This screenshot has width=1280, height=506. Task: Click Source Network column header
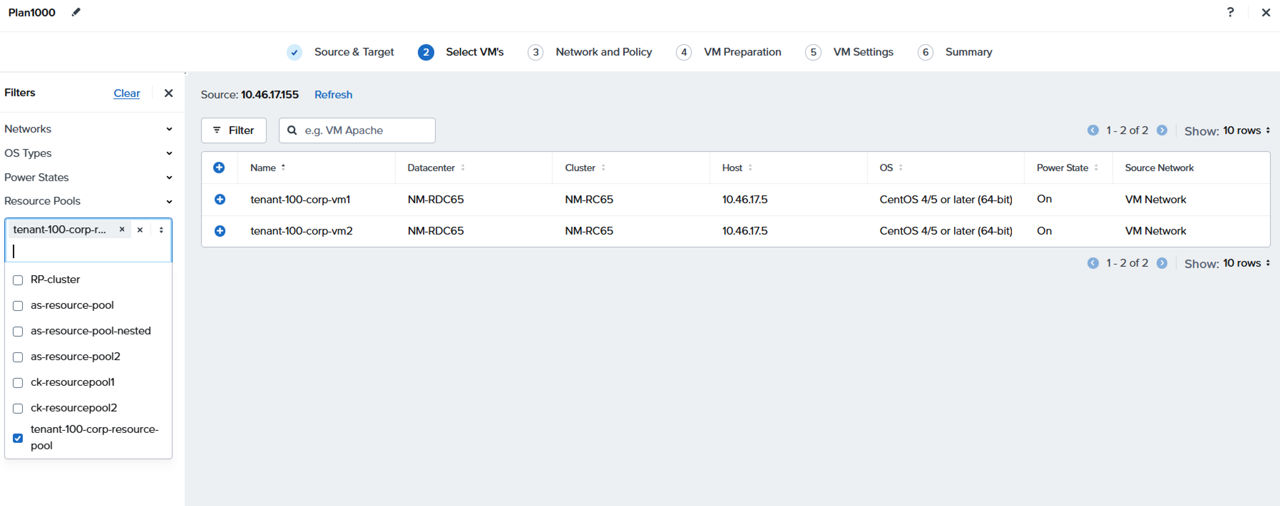click(x=1159, y=168)
